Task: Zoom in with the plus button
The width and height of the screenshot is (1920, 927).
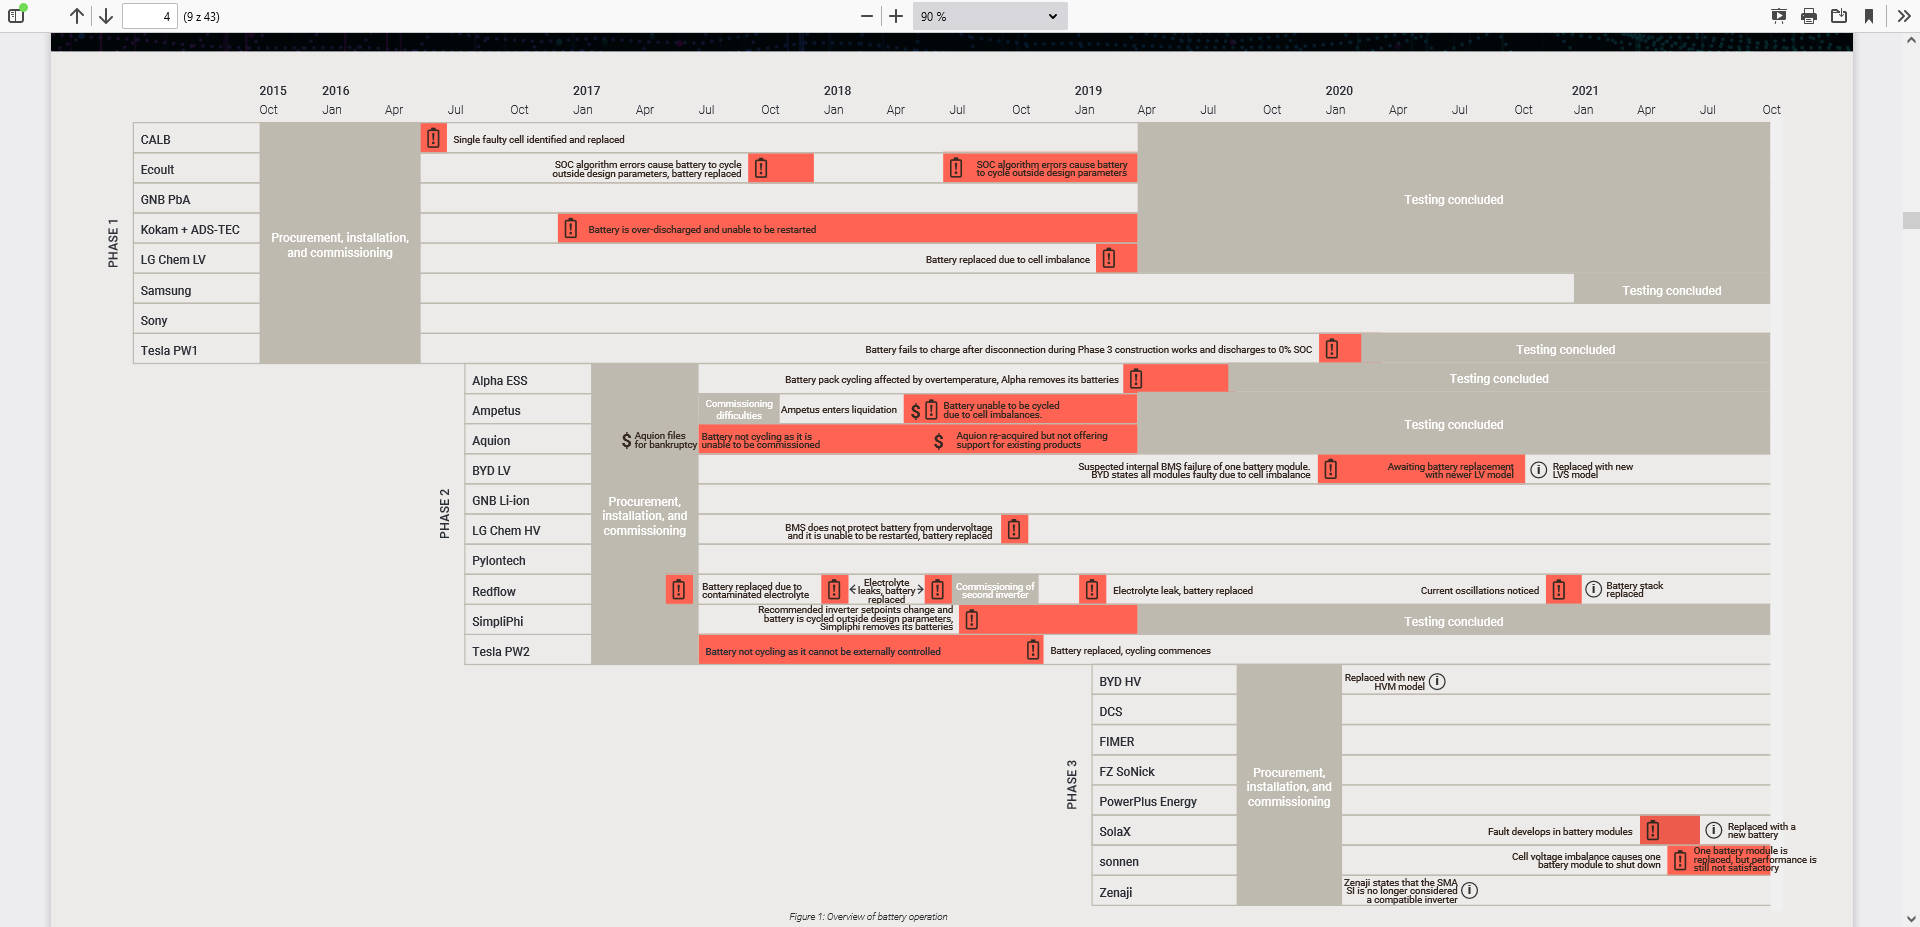Action: (896, 16)
